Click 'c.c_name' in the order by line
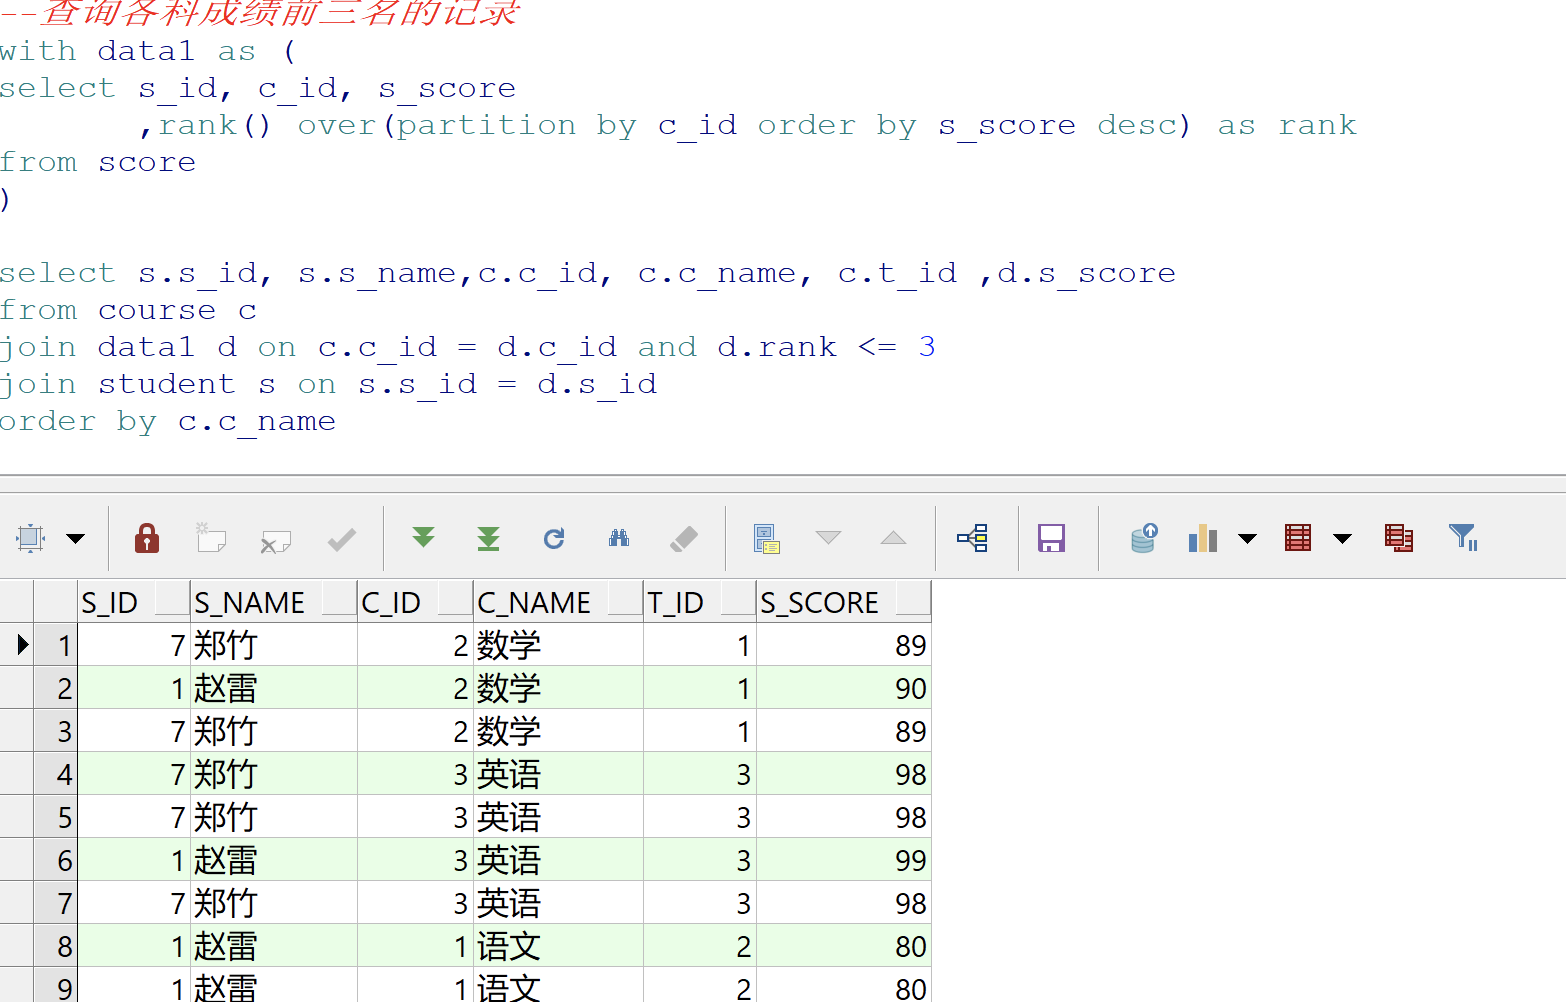Image resolution: width=1566 pixels, height=1002 pixels. (x=257, y=421)
